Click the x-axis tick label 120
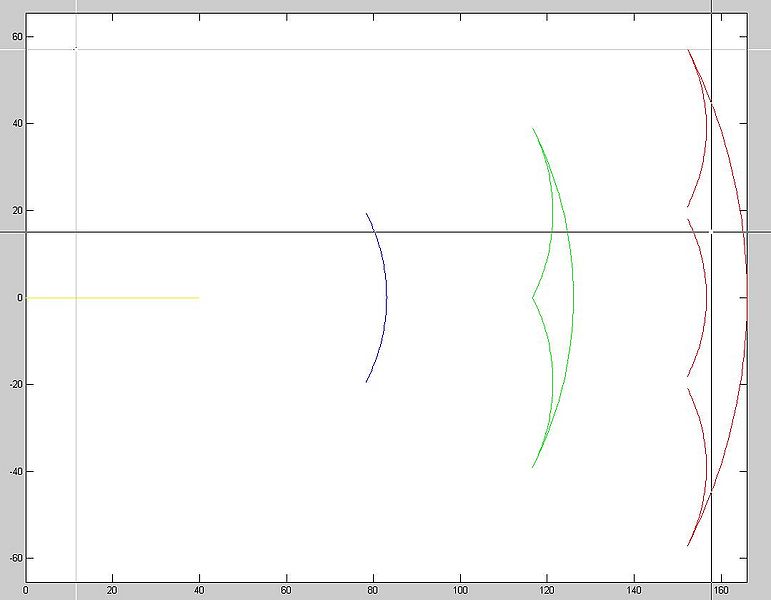Screen dimensions: 771x600 tap(547, 590)
